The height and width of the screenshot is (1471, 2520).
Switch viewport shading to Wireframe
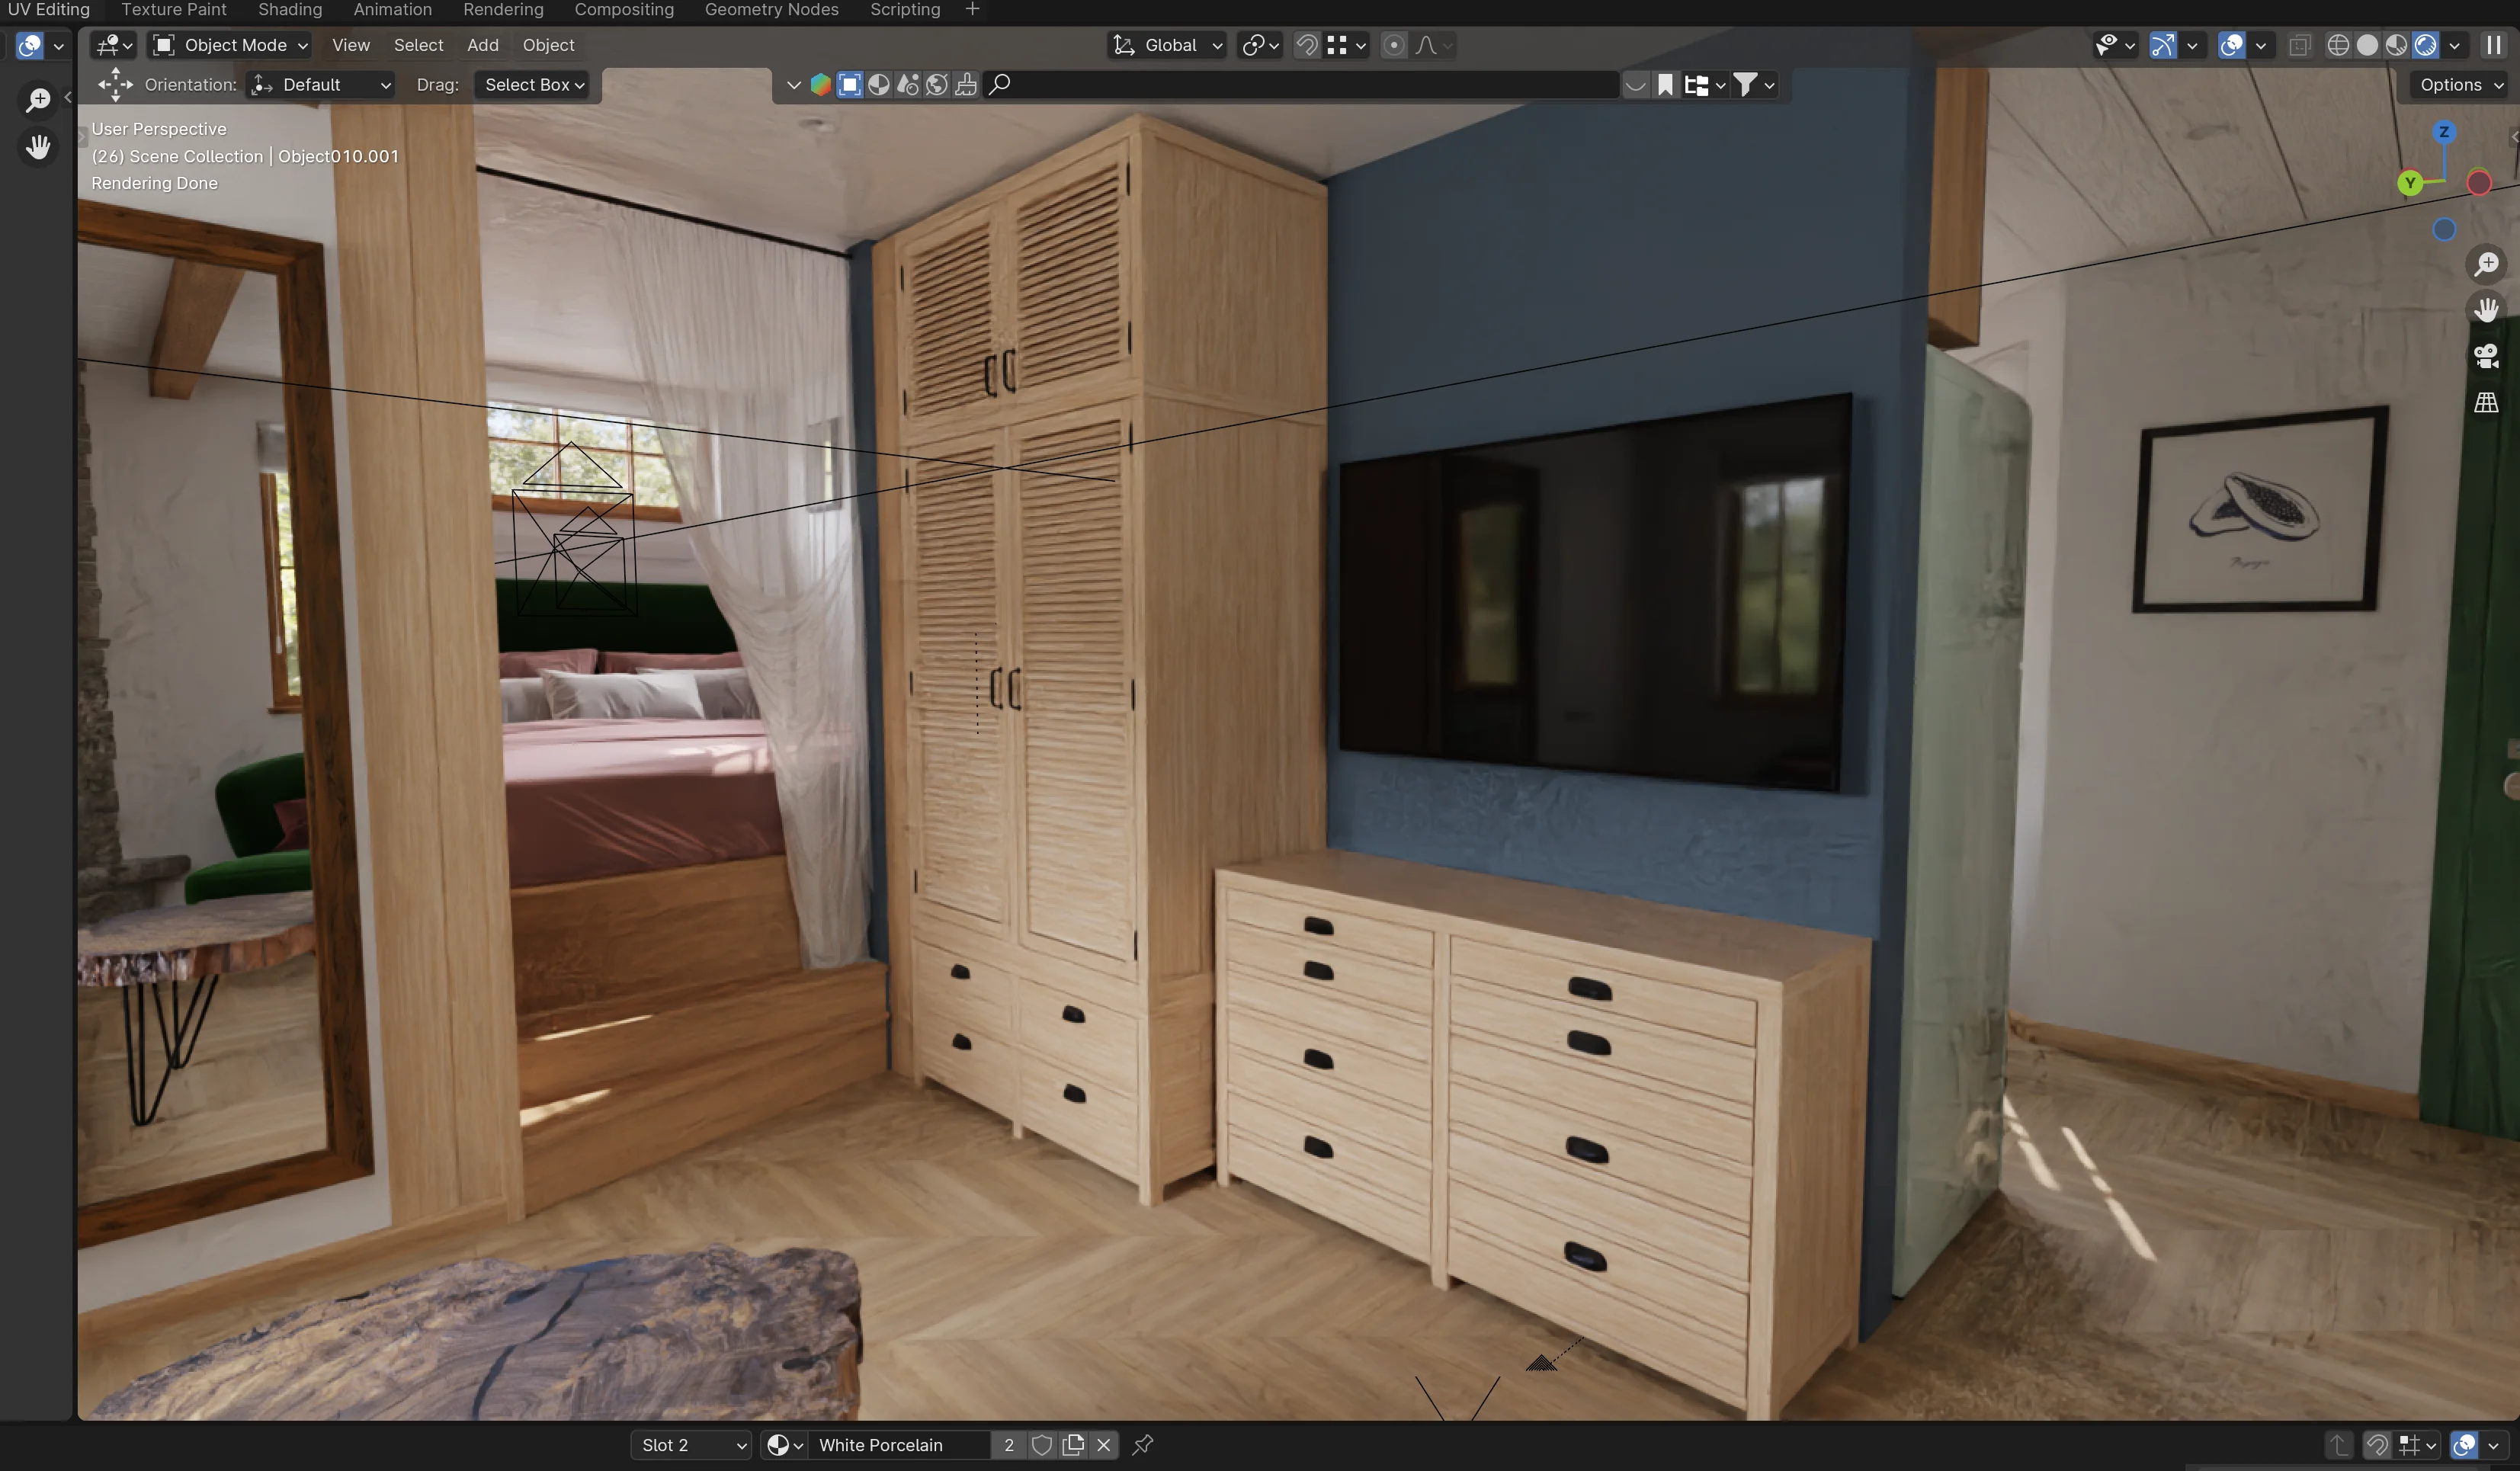2338,45
